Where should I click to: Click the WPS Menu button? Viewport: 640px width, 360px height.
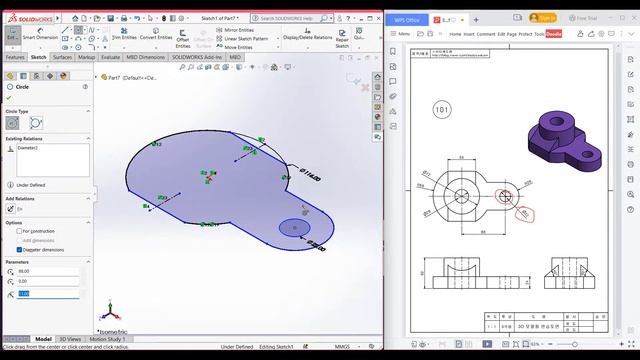(400, 34)
